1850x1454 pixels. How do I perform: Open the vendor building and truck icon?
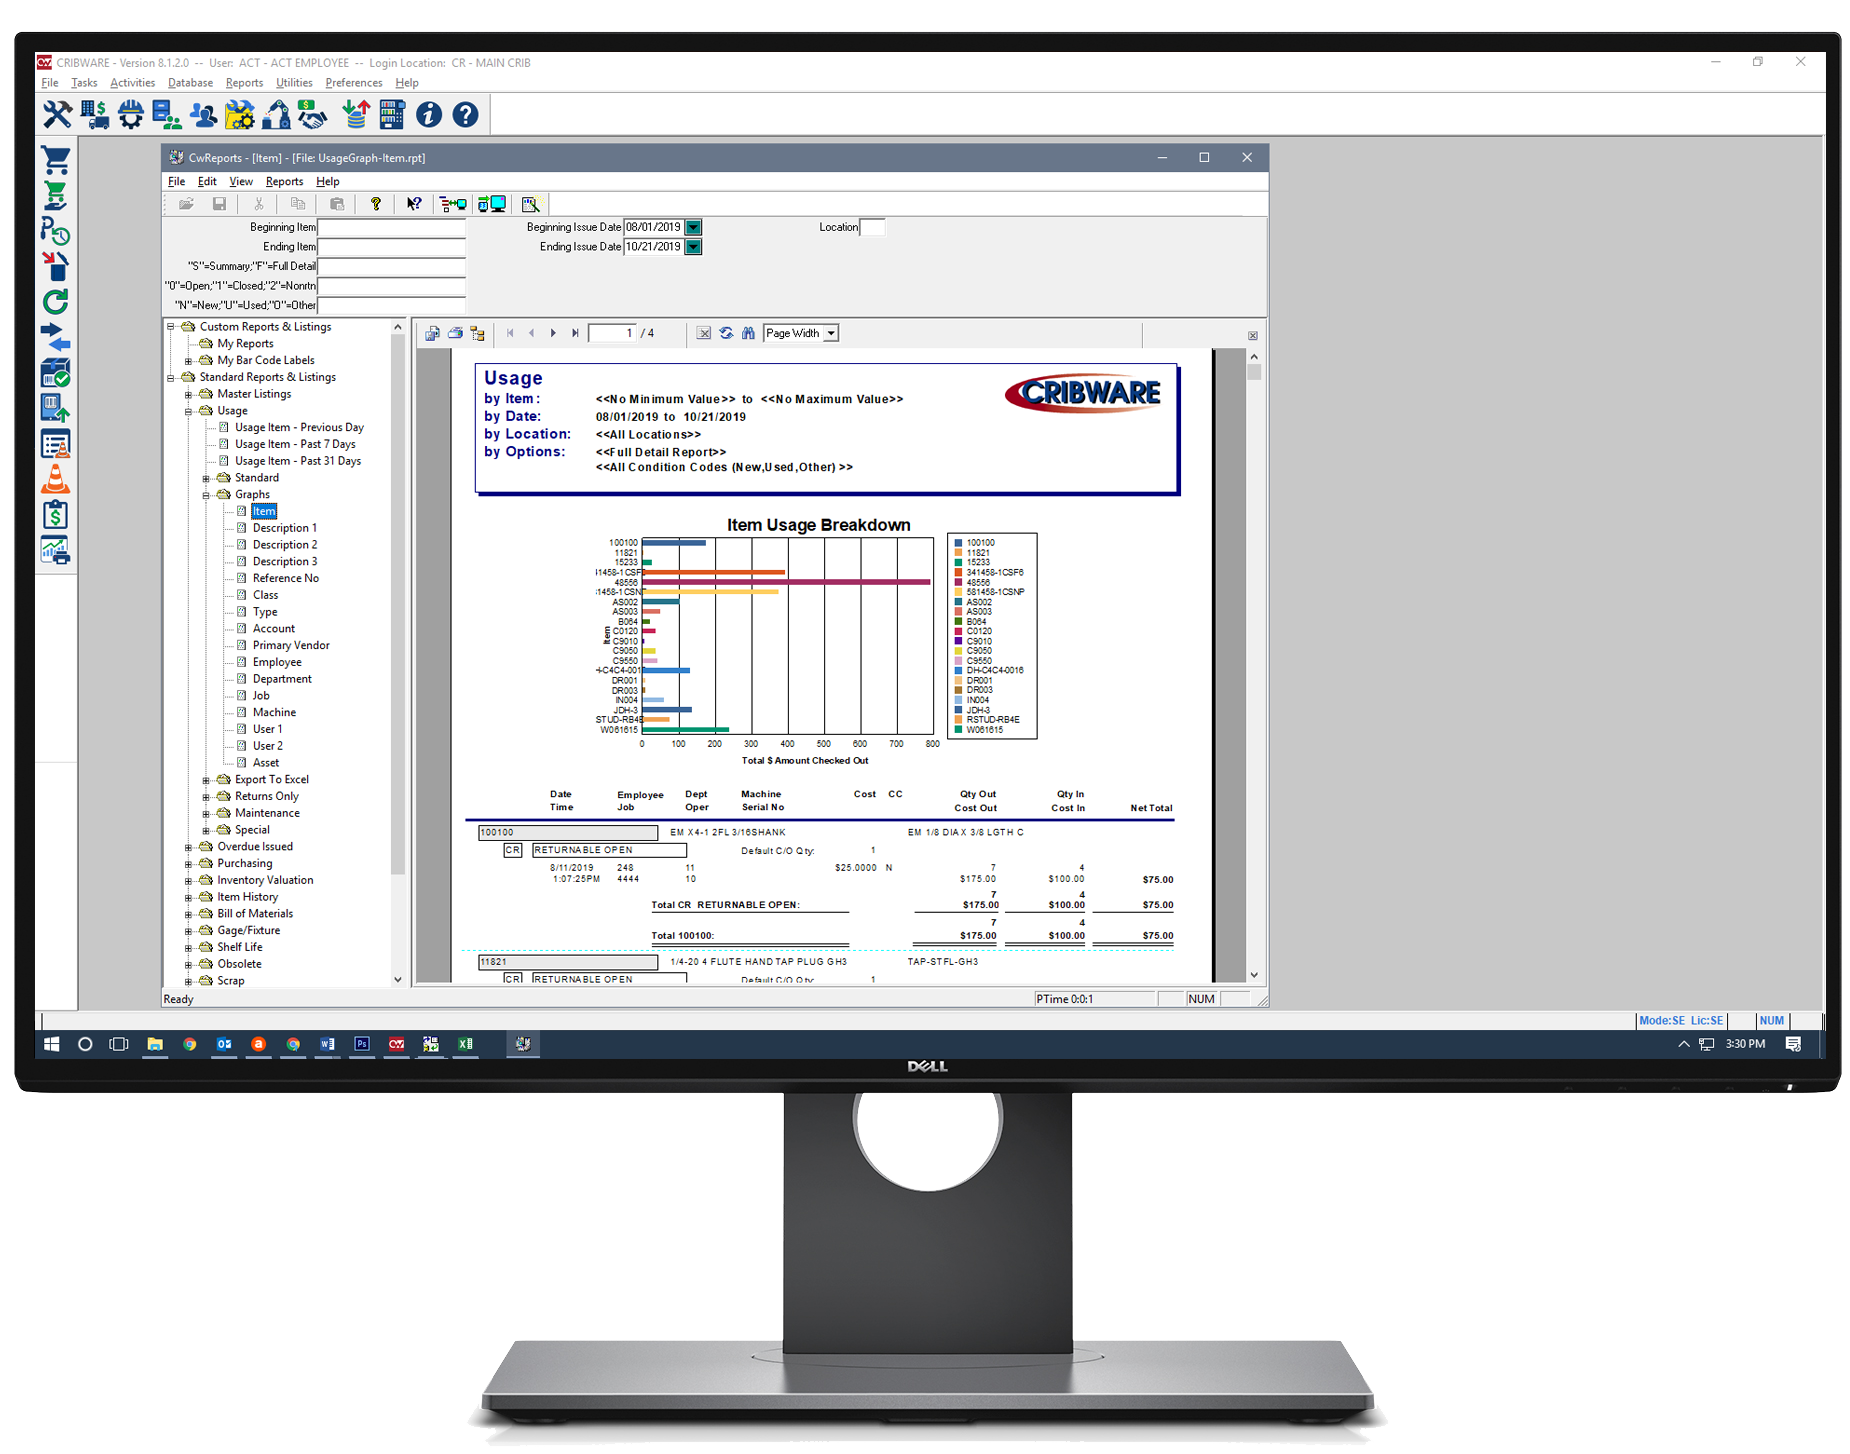[95, 115]
